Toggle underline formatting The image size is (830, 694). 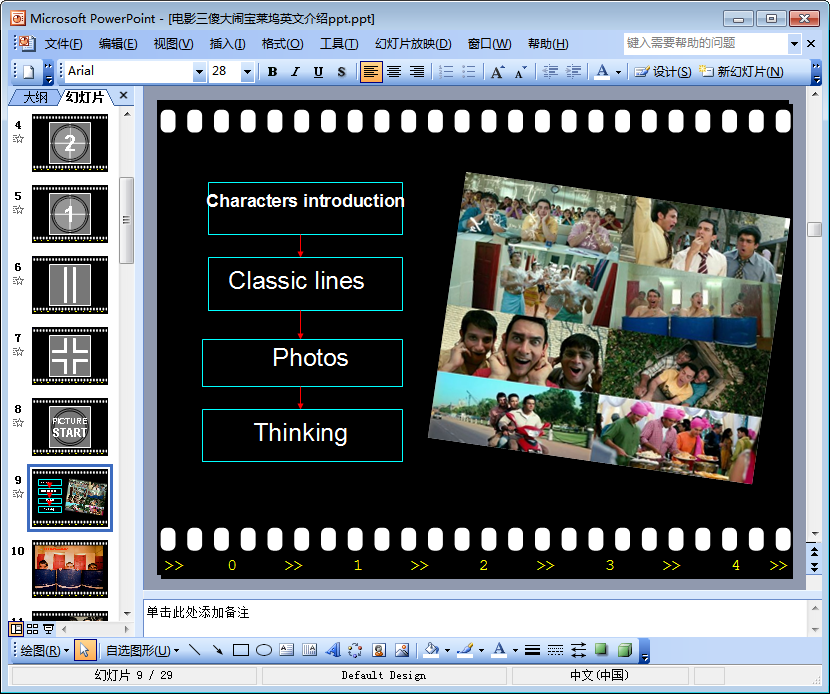(x=318, y=72)
